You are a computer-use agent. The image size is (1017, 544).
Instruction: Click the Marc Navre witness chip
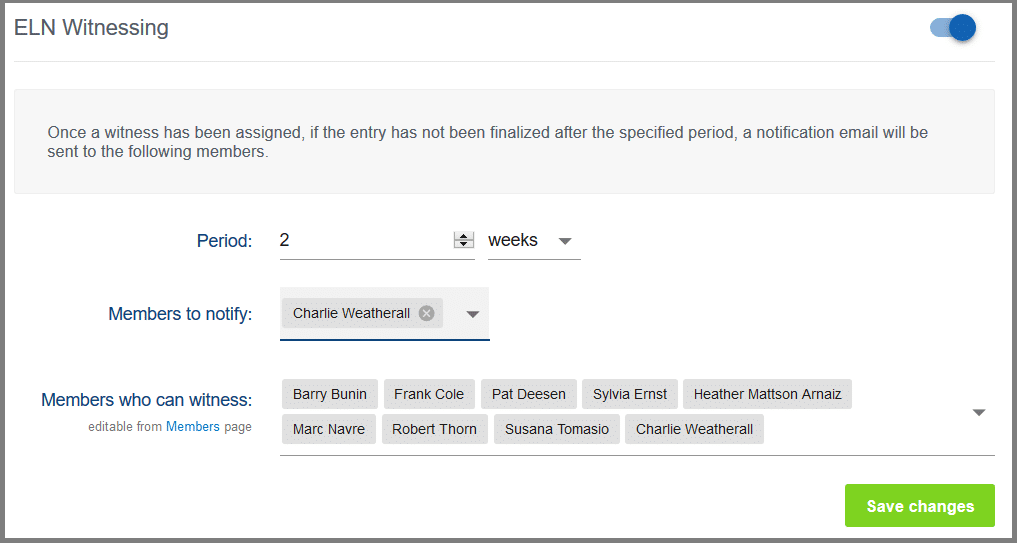328,429
